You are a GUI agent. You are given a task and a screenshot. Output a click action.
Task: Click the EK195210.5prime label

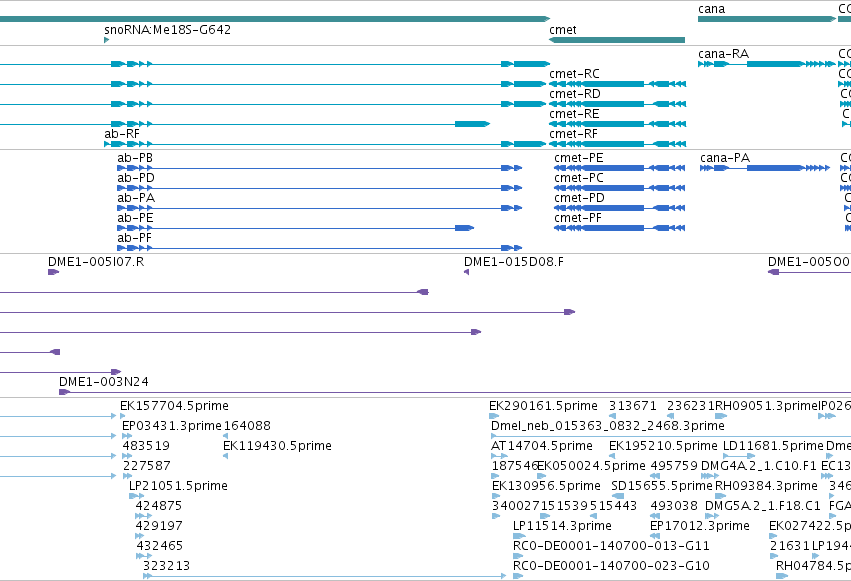(x=663, y=445)
